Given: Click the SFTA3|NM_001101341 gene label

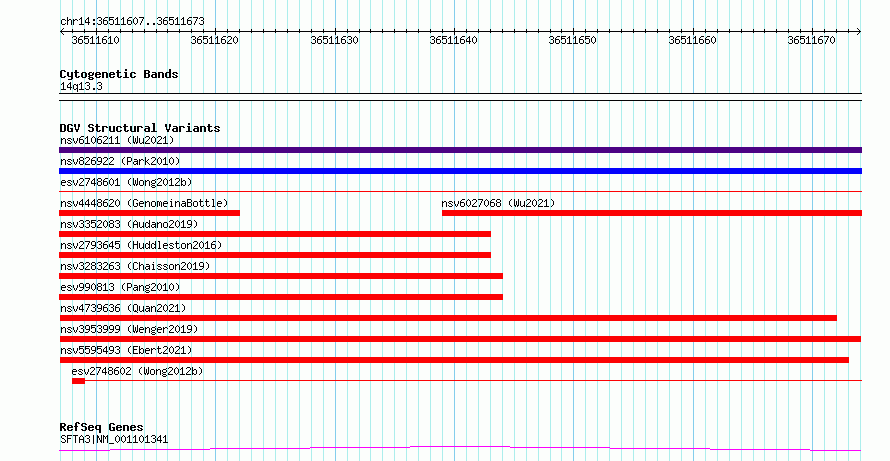Looking at the screenshot, I should pos(114,439).
